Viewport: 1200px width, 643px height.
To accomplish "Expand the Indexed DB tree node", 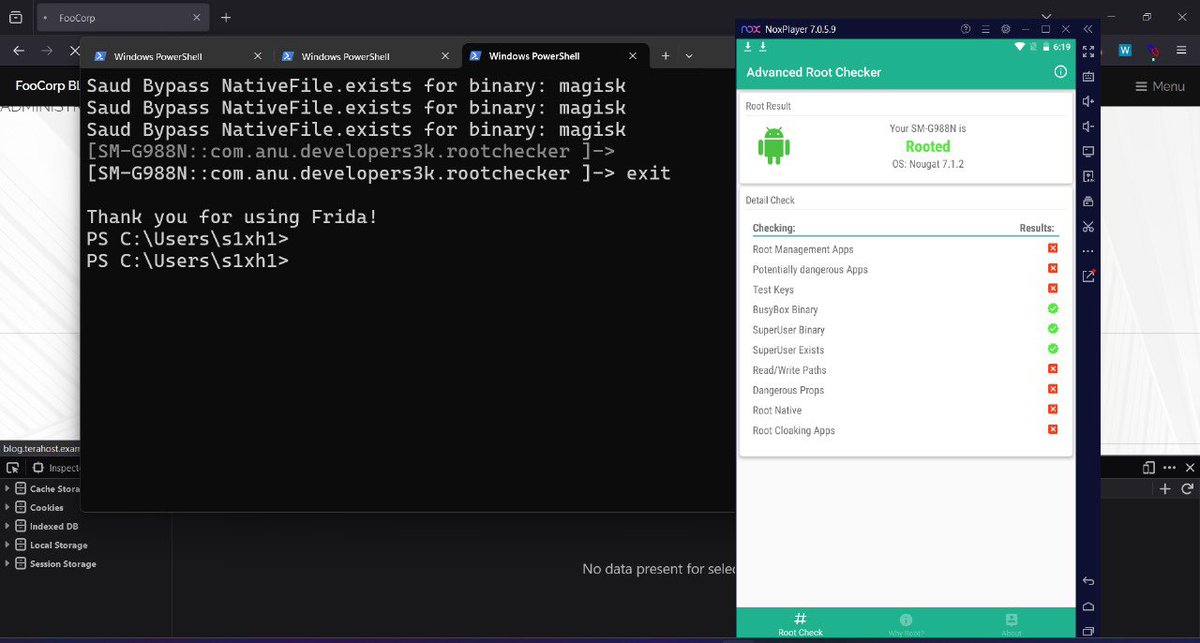I will coord(8,527).
